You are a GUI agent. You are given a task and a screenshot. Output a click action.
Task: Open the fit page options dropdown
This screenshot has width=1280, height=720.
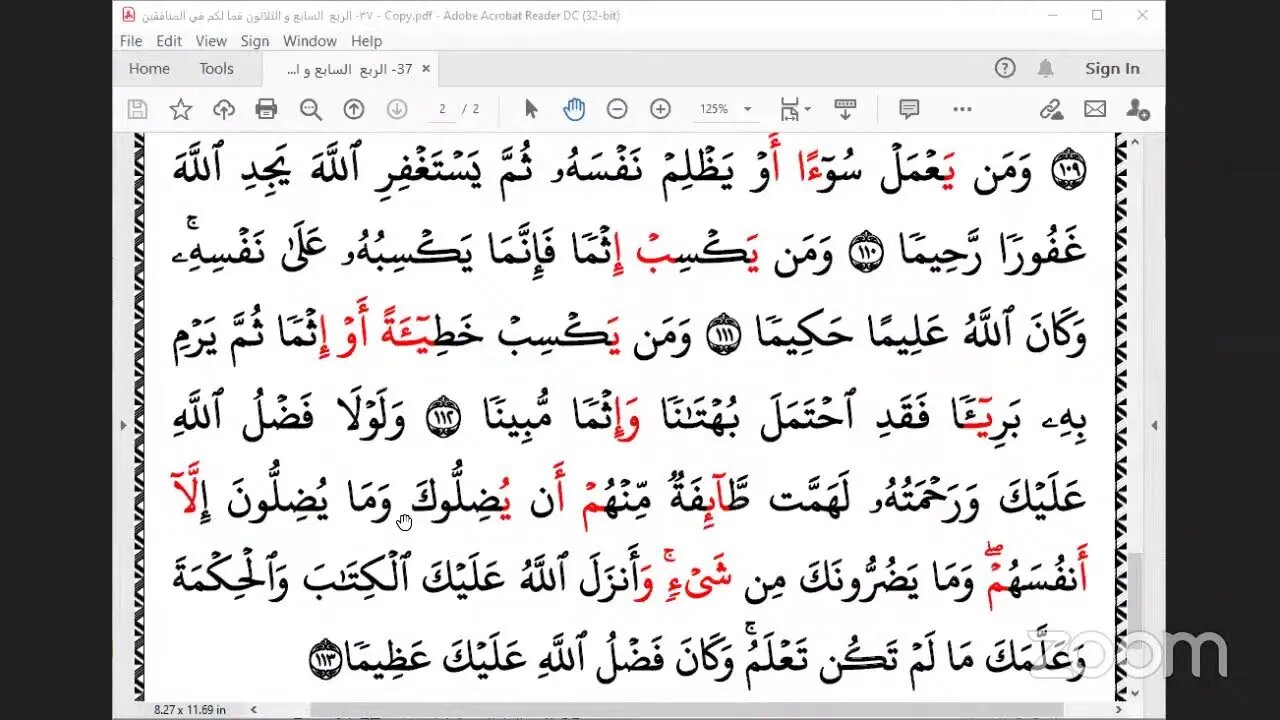click(x=795, y=109)
